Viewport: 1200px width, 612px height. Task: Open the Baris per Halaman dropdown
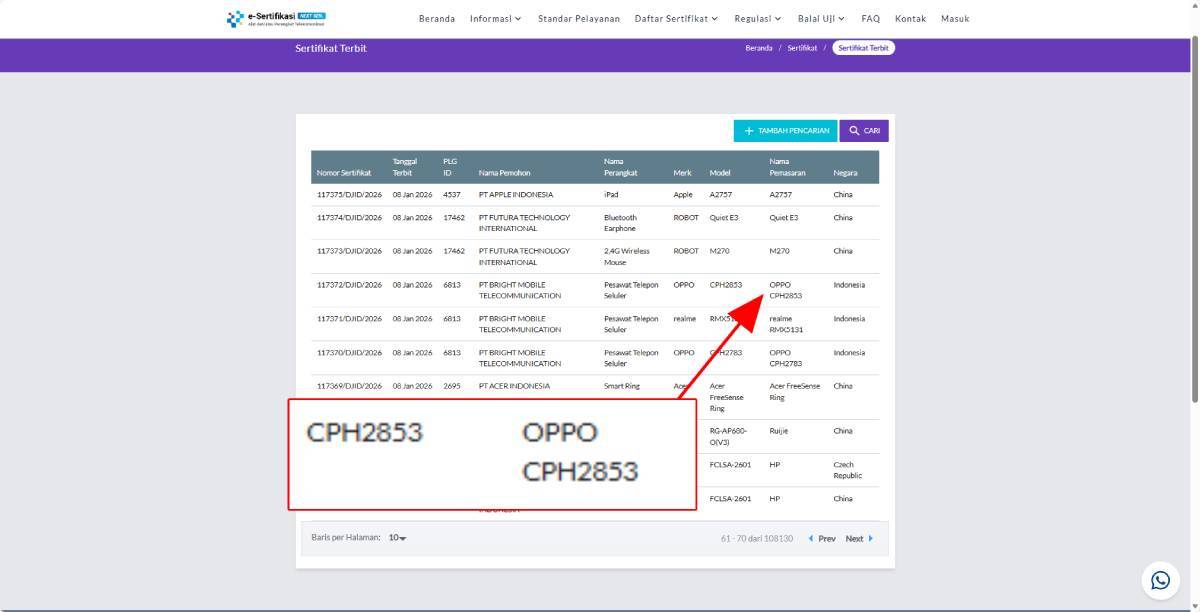[397, 538]
